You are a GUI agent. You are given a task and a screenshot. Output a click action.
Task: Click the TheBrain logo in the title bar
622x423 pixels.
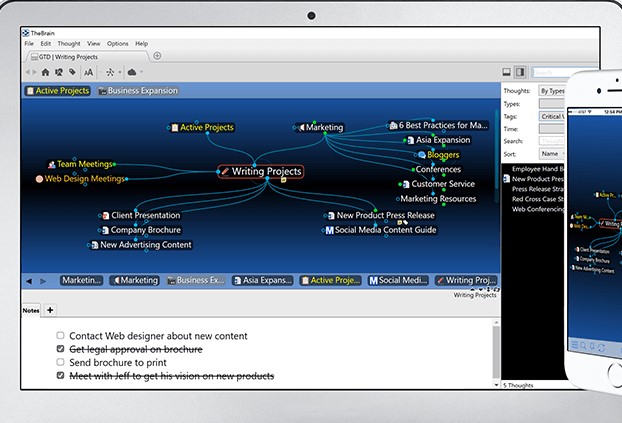pos(26,33)
